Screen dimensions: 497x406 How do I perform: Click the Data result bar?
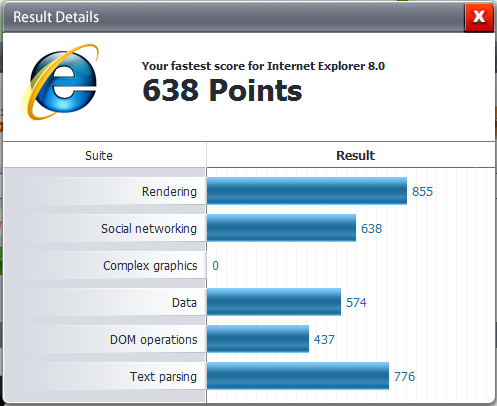274,302
